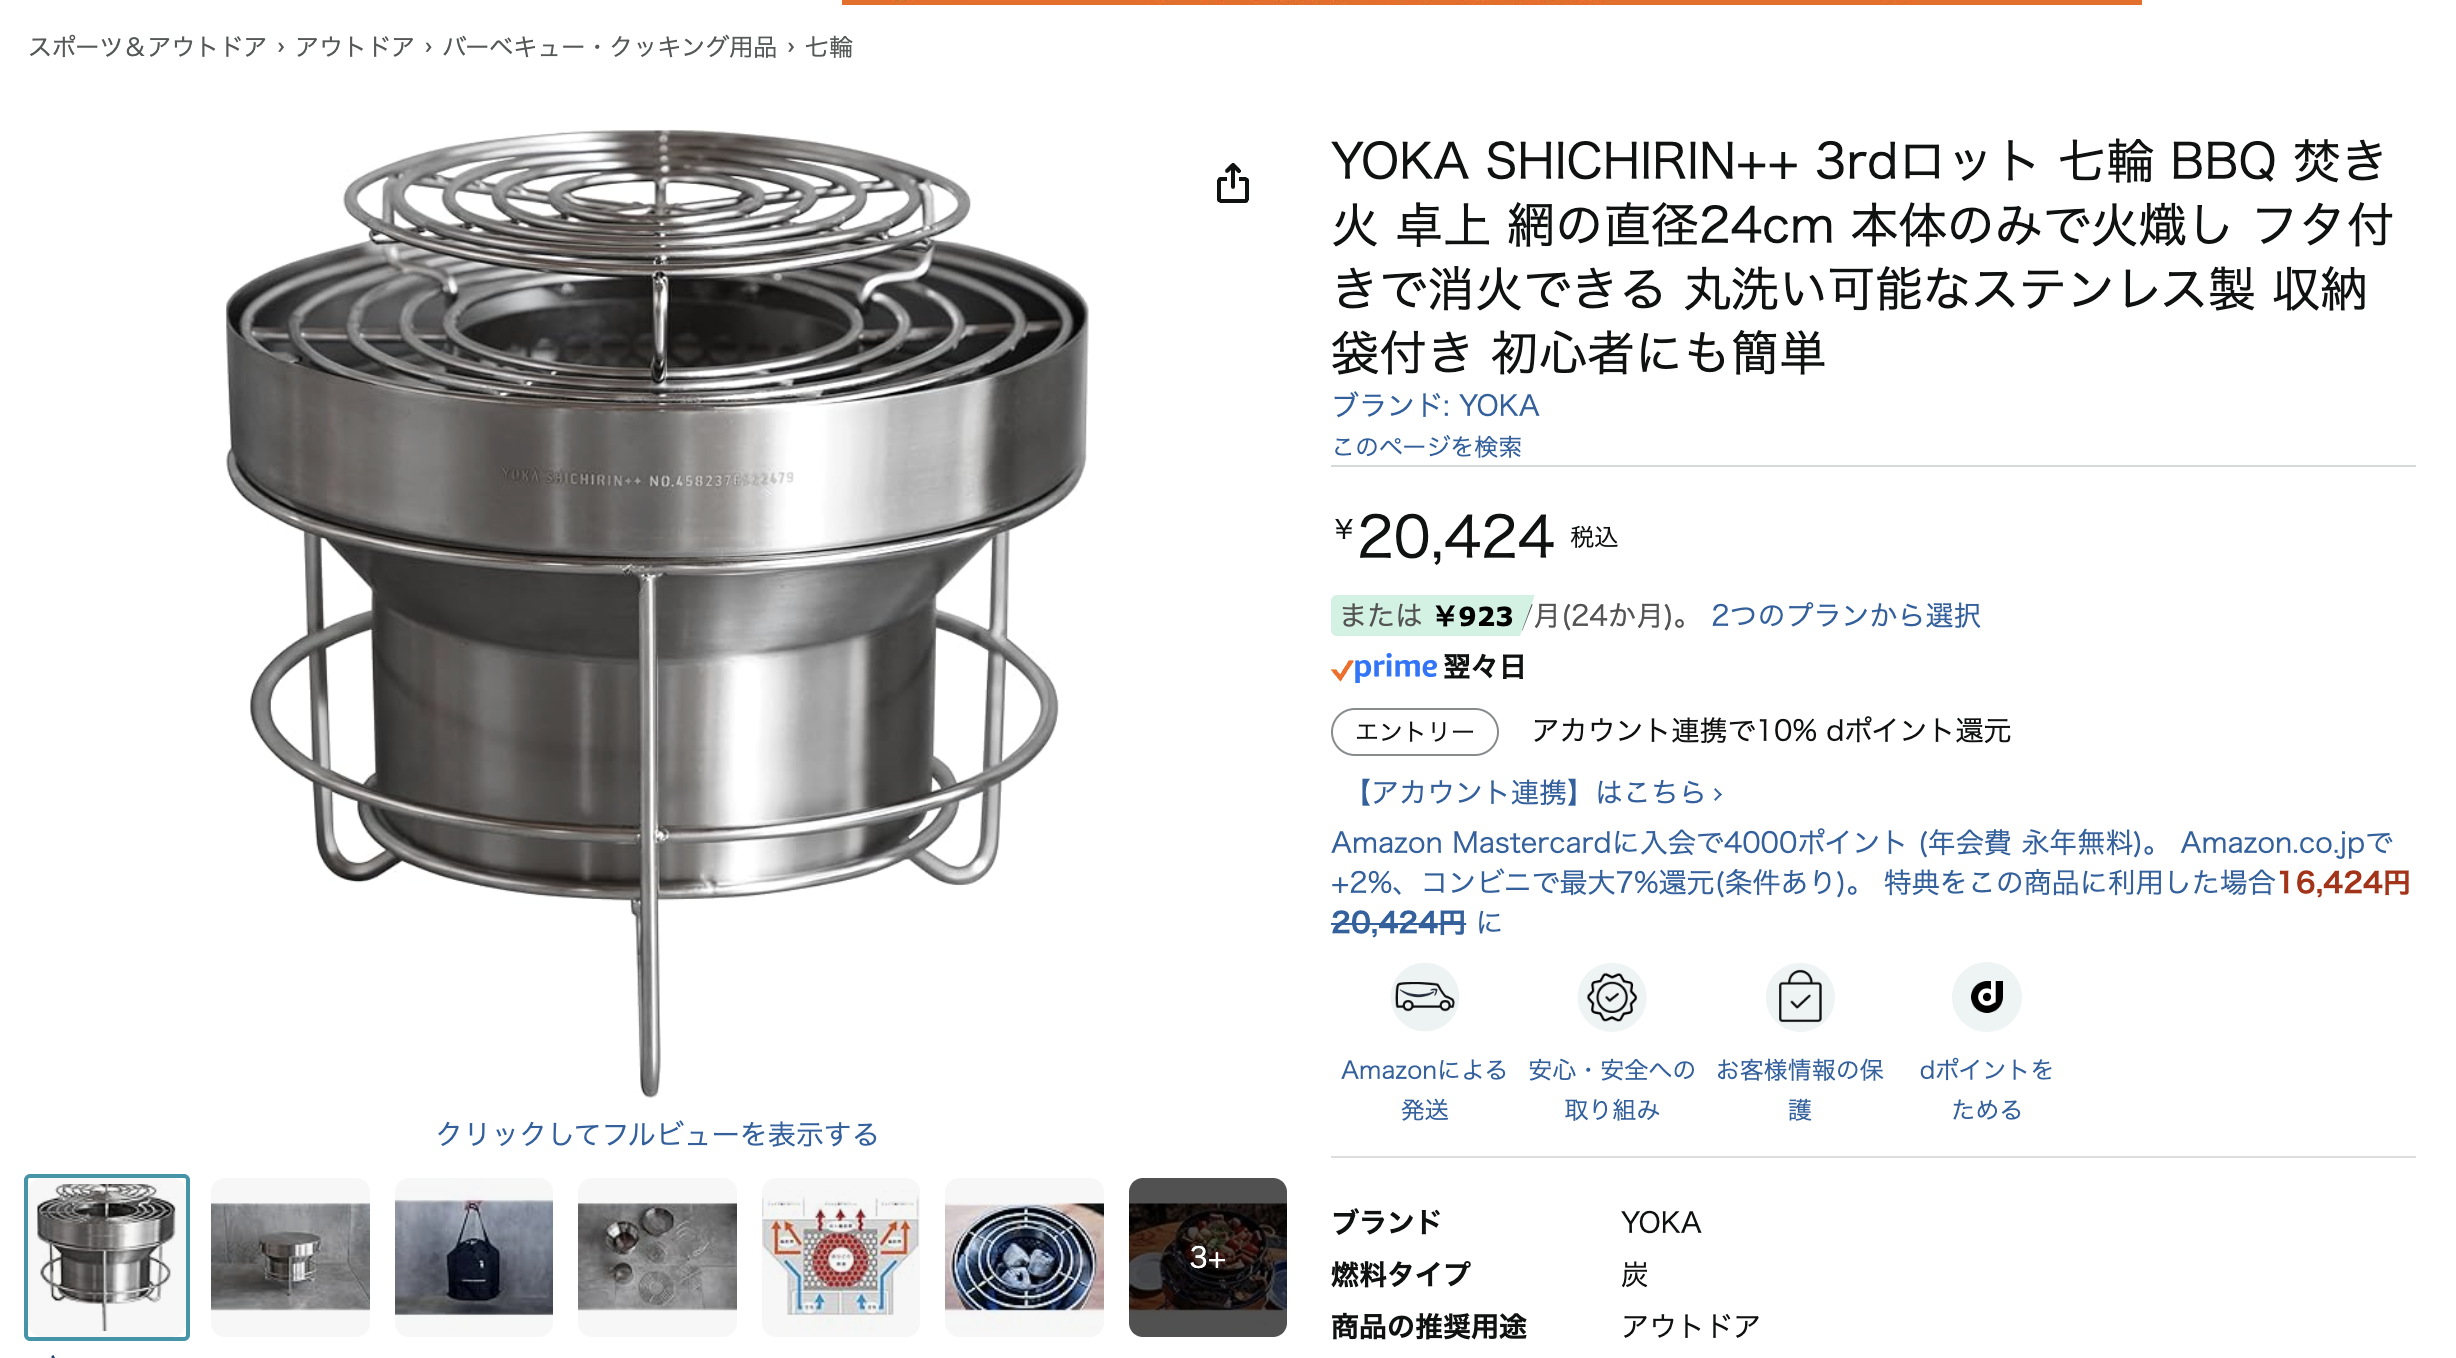
Task: Open ブランド: YOKA brand link
Action: click(1435, 405)
